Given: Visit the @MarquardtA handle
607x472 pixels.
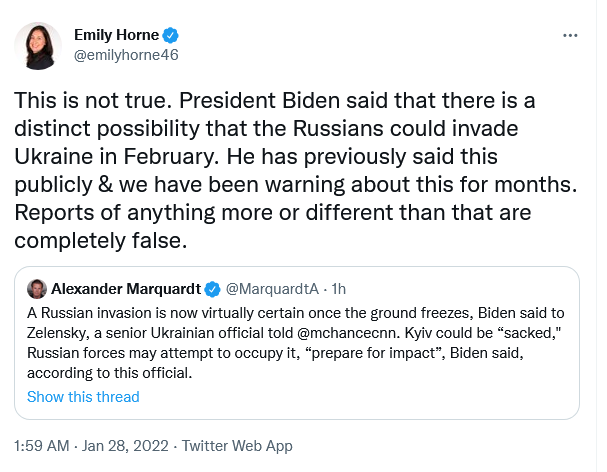Looking at the screenshot, I should 269,289.
